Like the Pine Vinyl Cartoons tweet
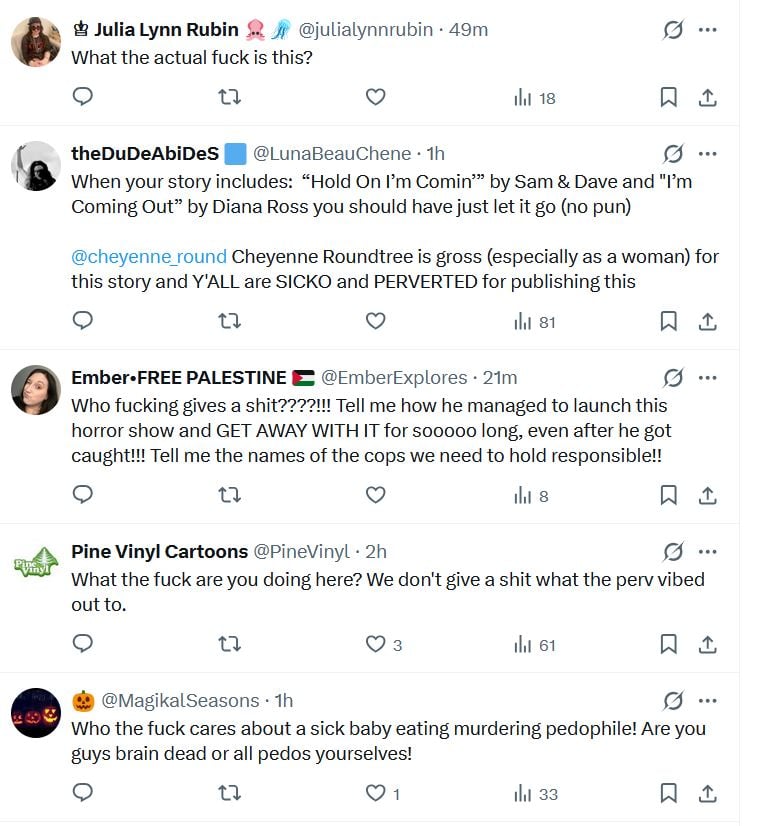 pos(375,645)
